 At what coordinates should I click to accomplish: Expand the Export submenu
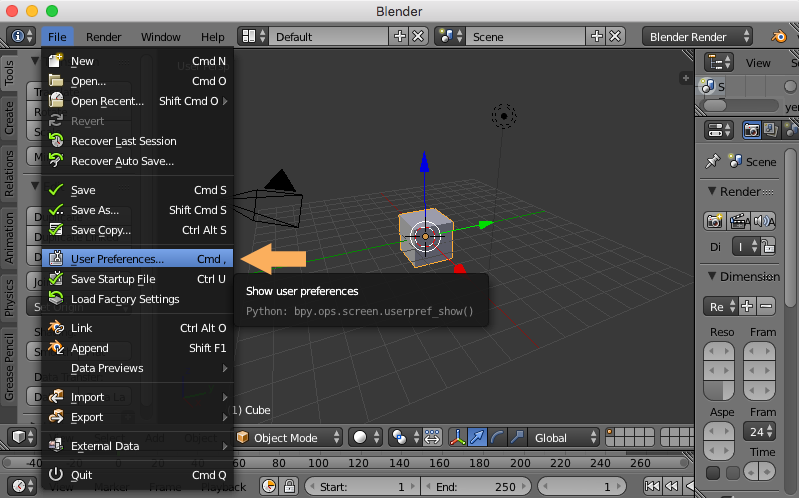coord(138,416)
